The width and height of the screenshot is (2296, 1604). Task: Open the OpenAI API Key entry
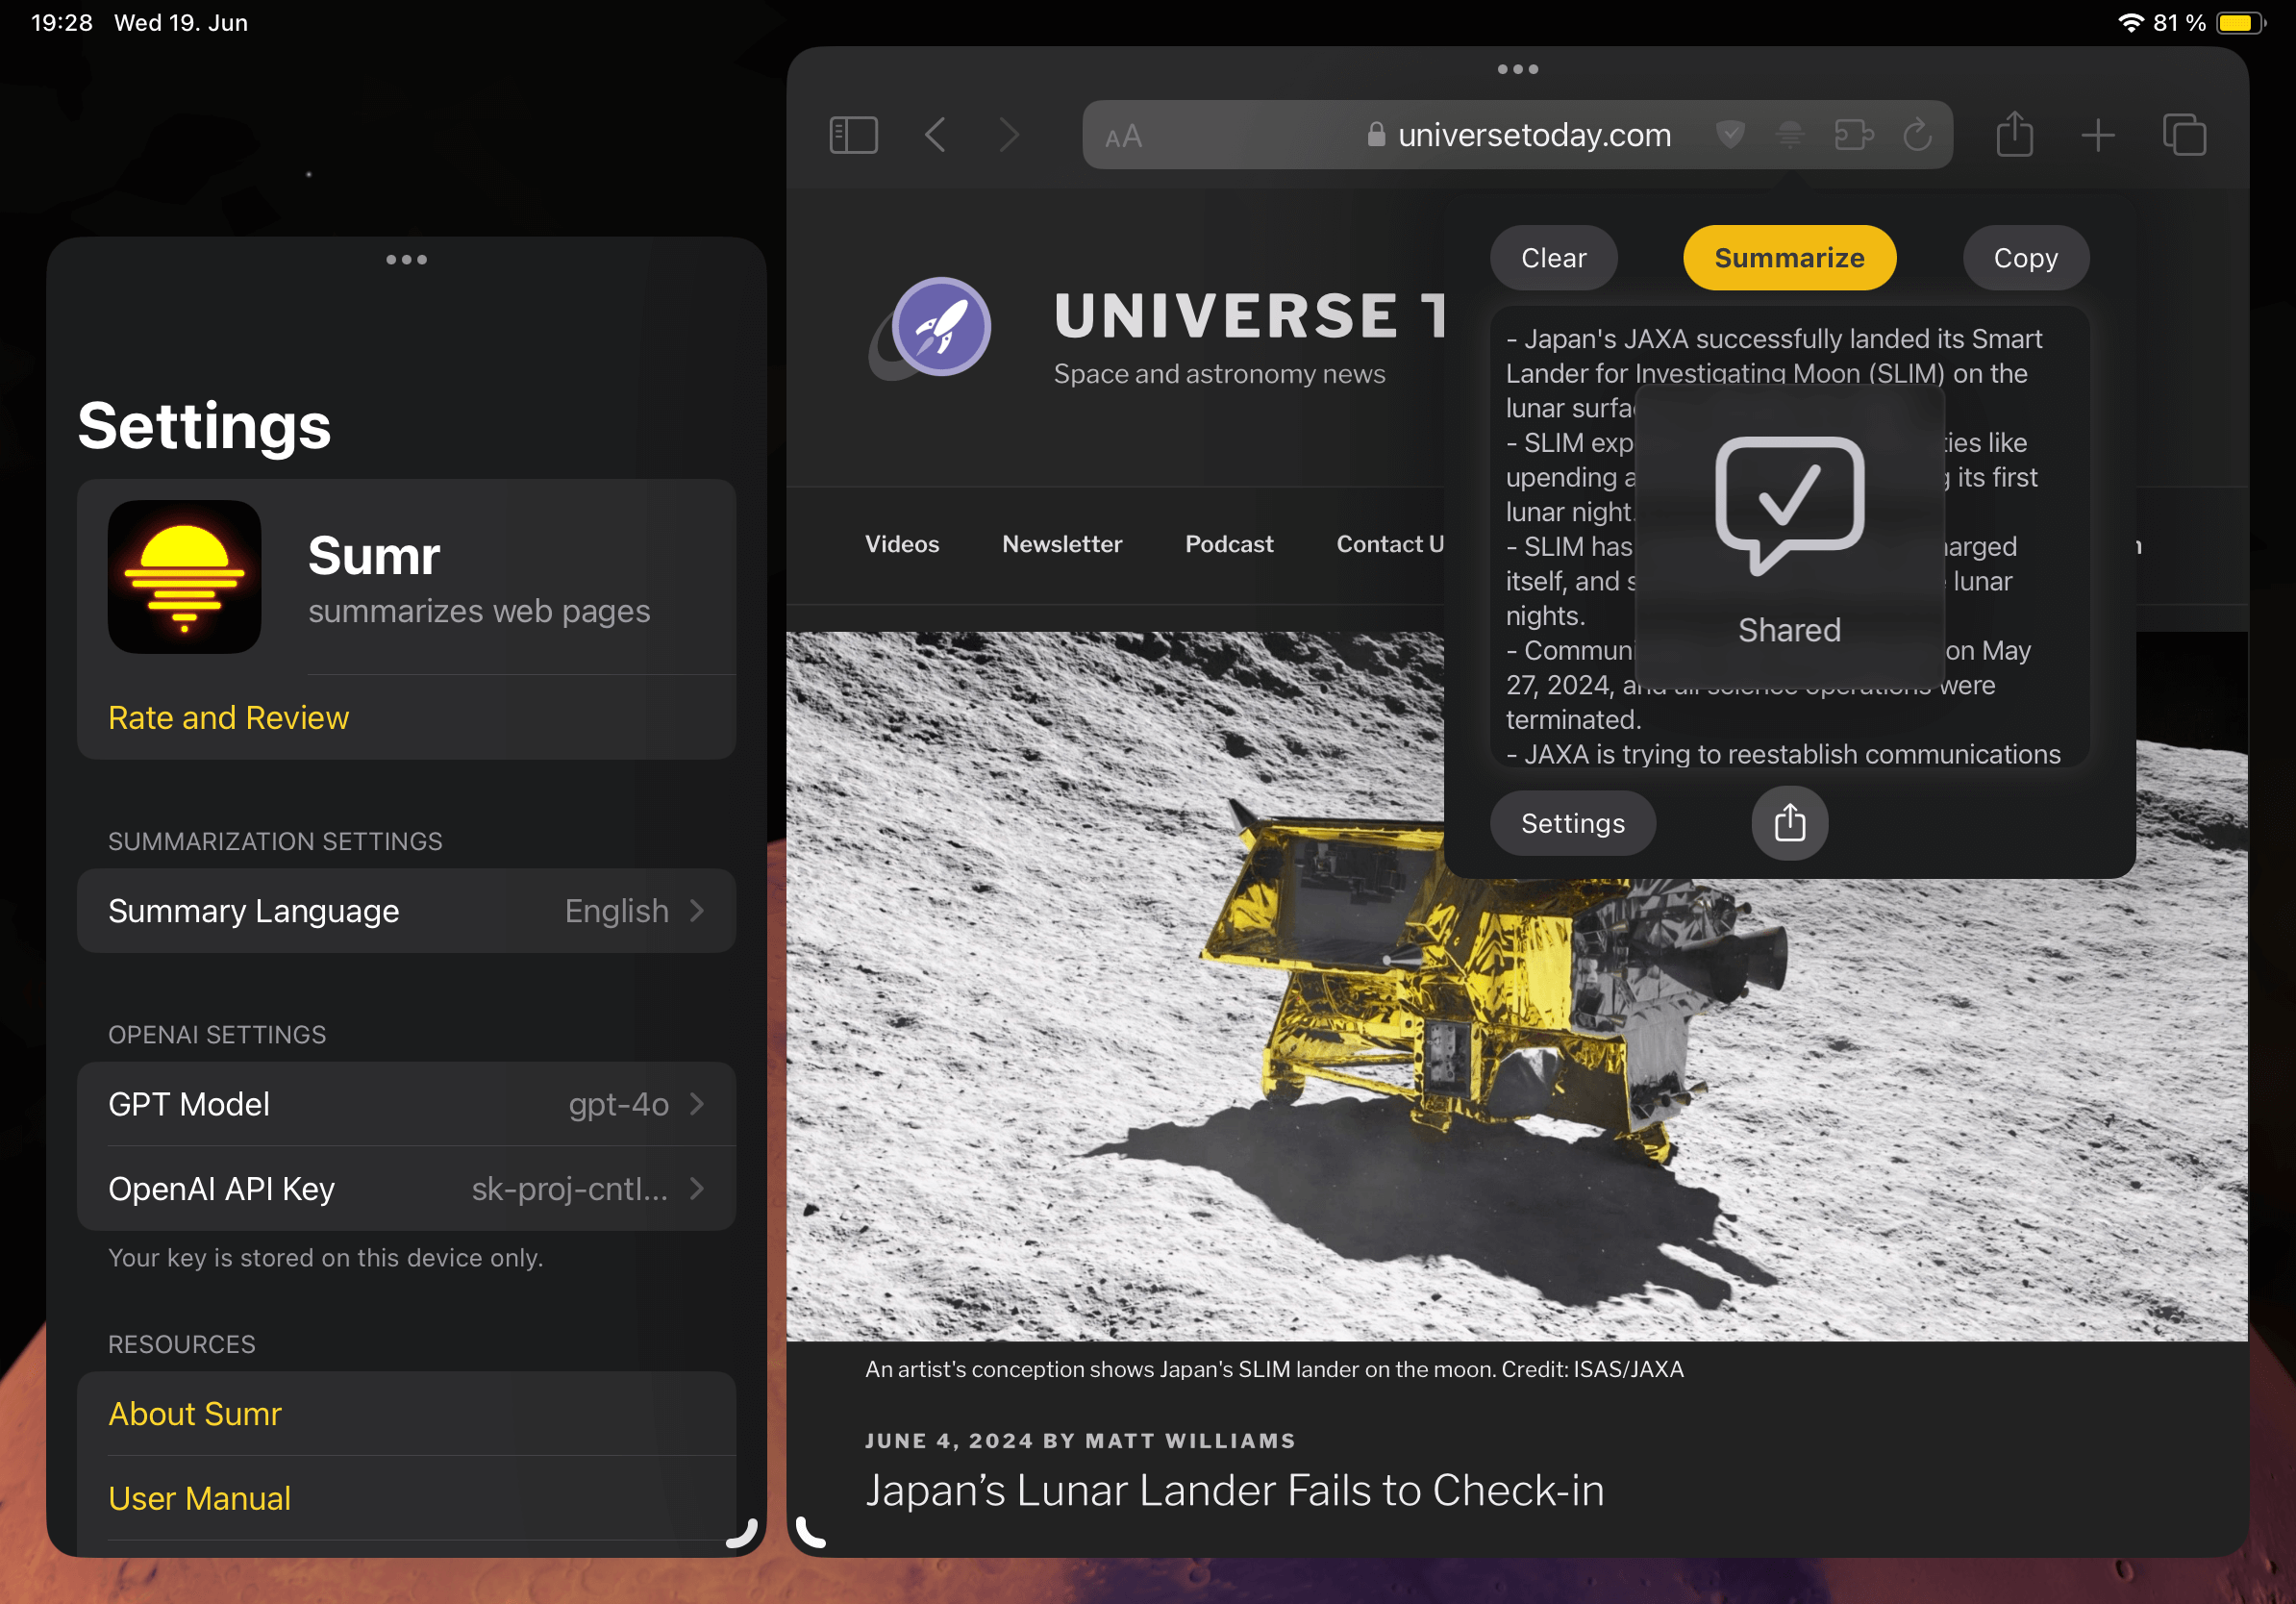(x=406, y=1188)
